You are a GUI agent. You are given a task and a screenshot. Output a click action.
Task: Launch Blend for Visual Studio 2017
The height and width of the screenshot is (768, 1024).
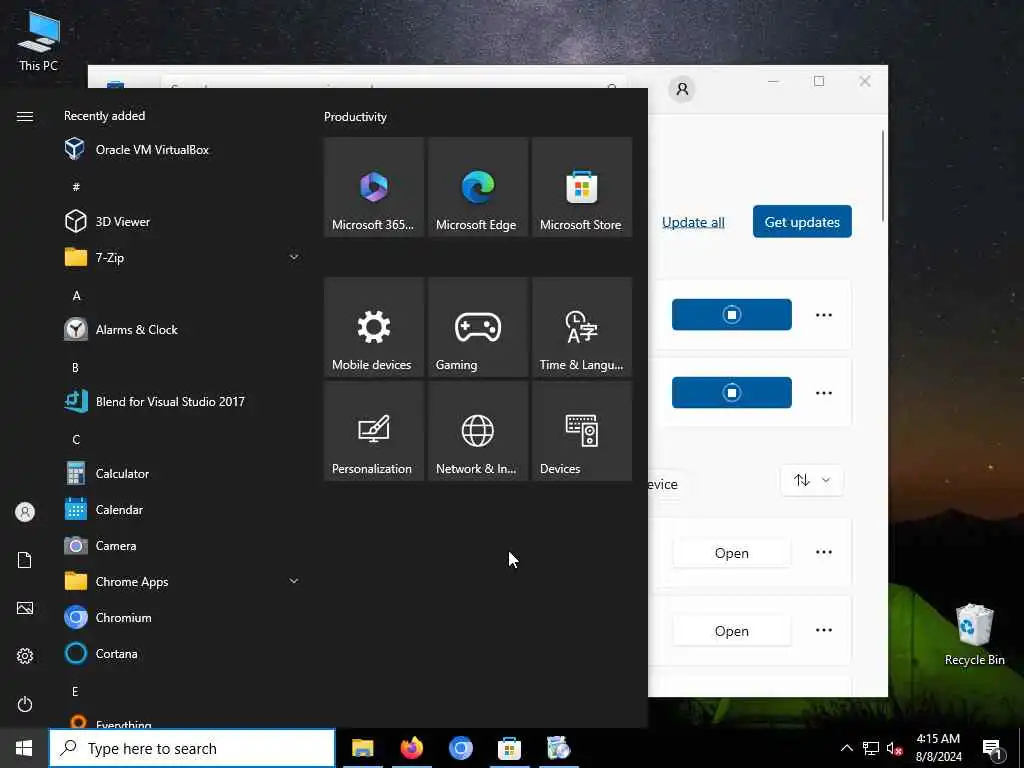tap(180, 401)
